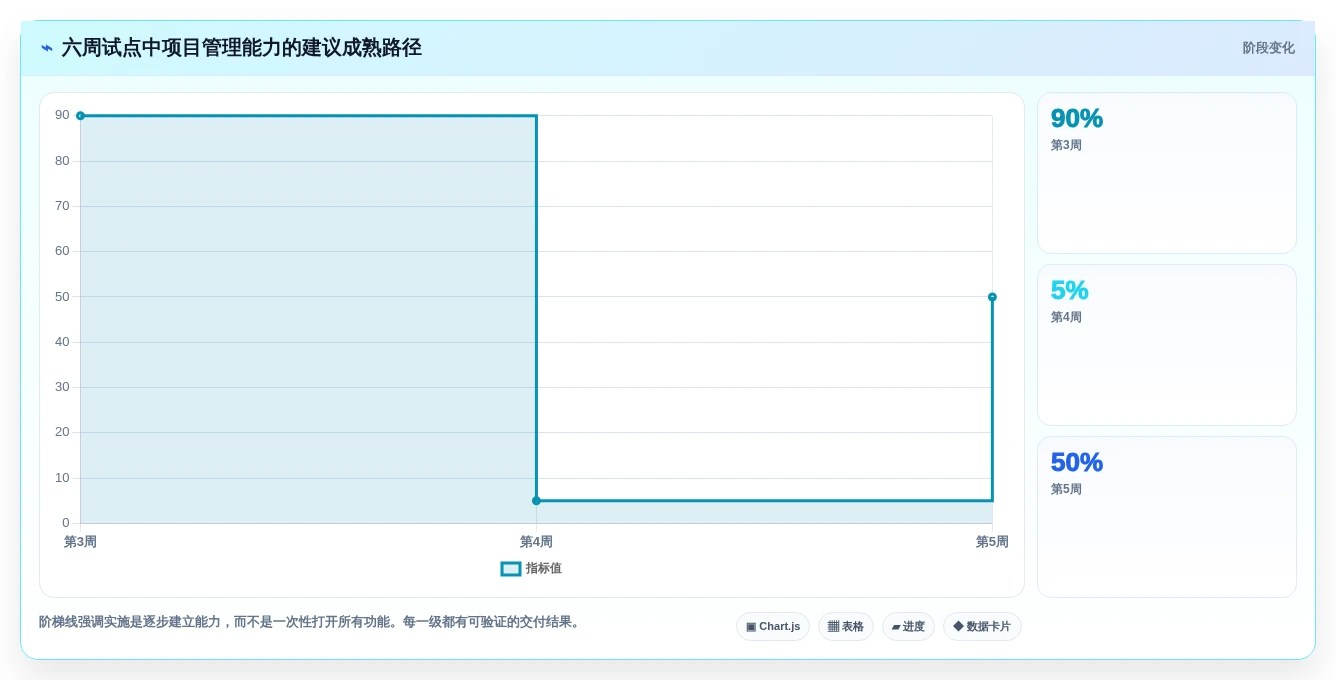Click the lightning icon beside the title

(47, 48)
